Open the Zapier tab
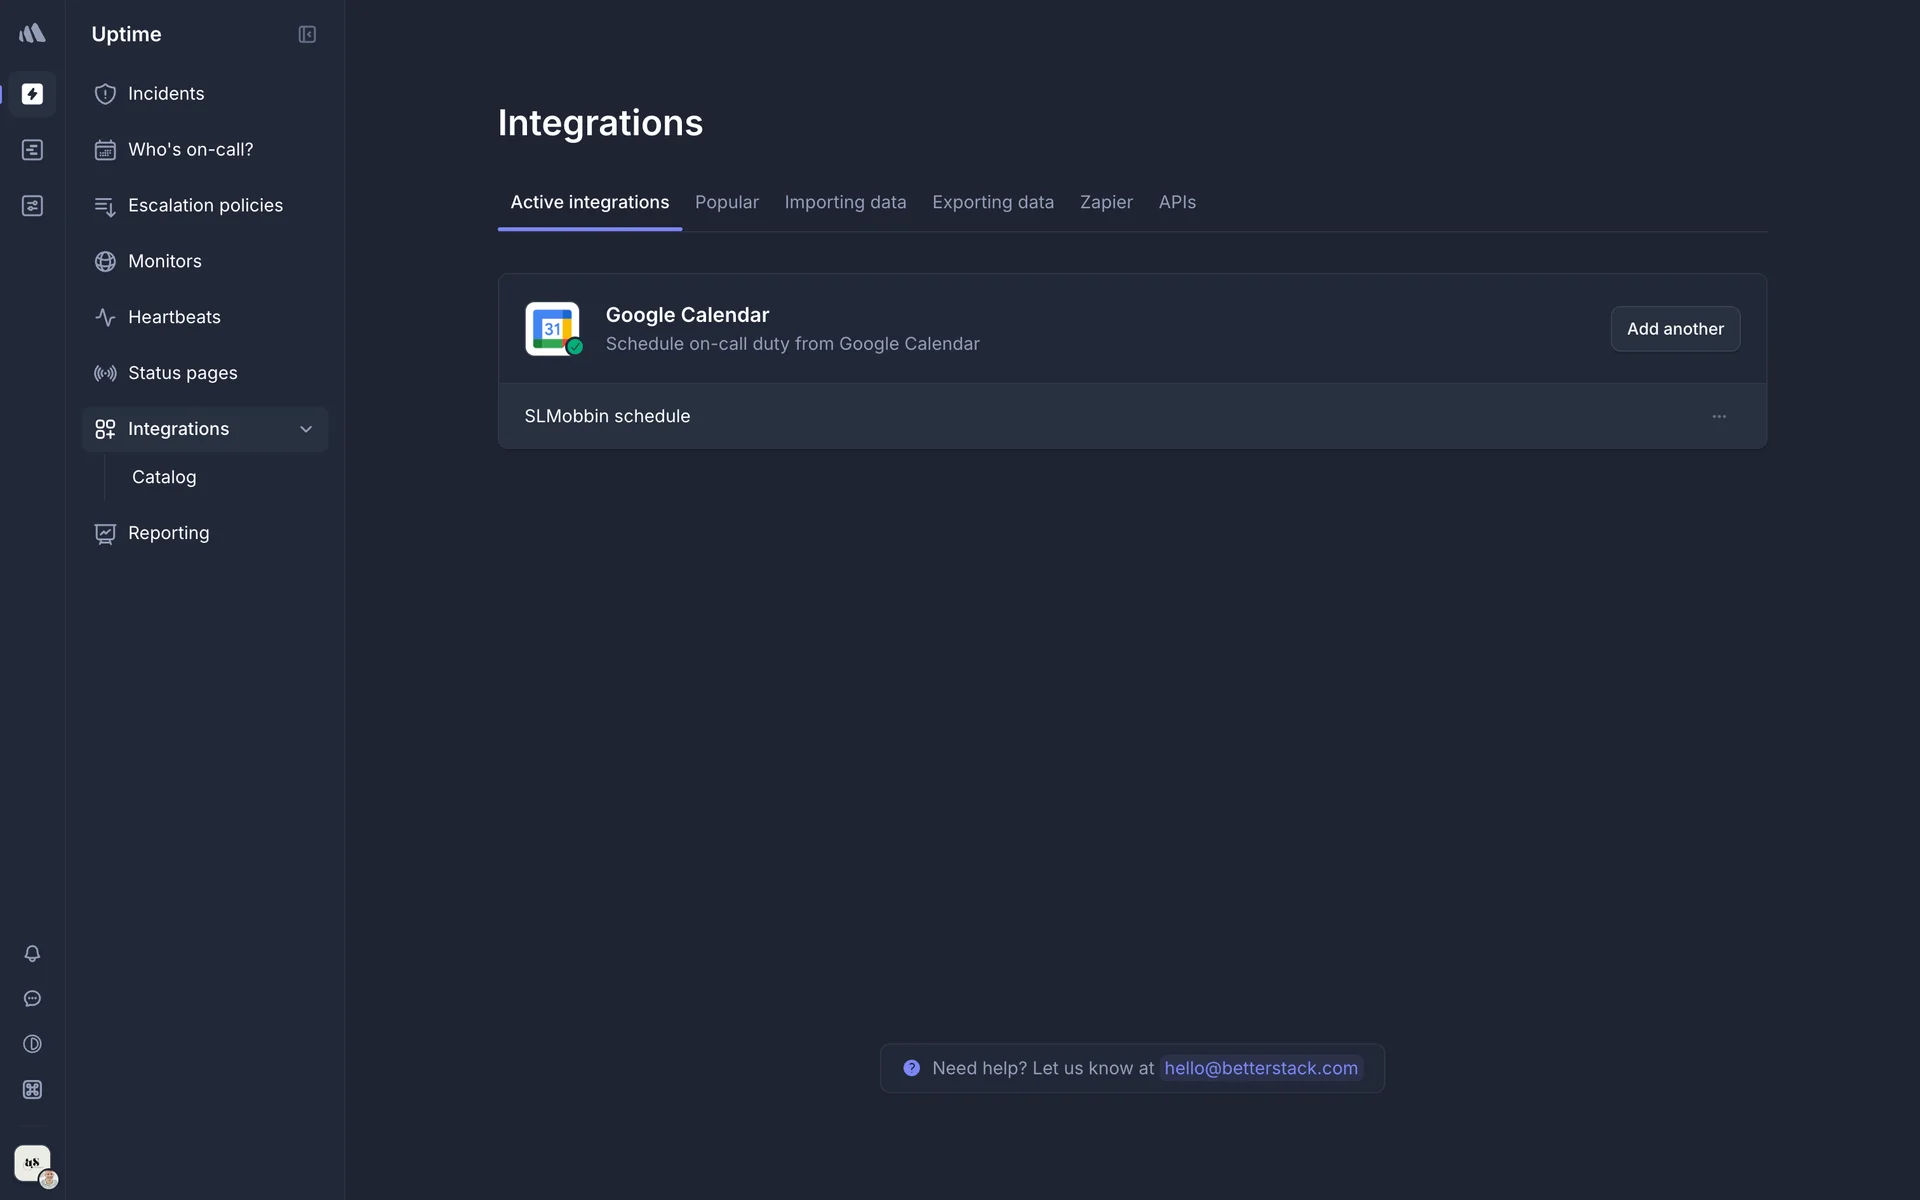Image resolution: width=1920 pixels, height=1200 pixels. click(x=1106, y=202)
